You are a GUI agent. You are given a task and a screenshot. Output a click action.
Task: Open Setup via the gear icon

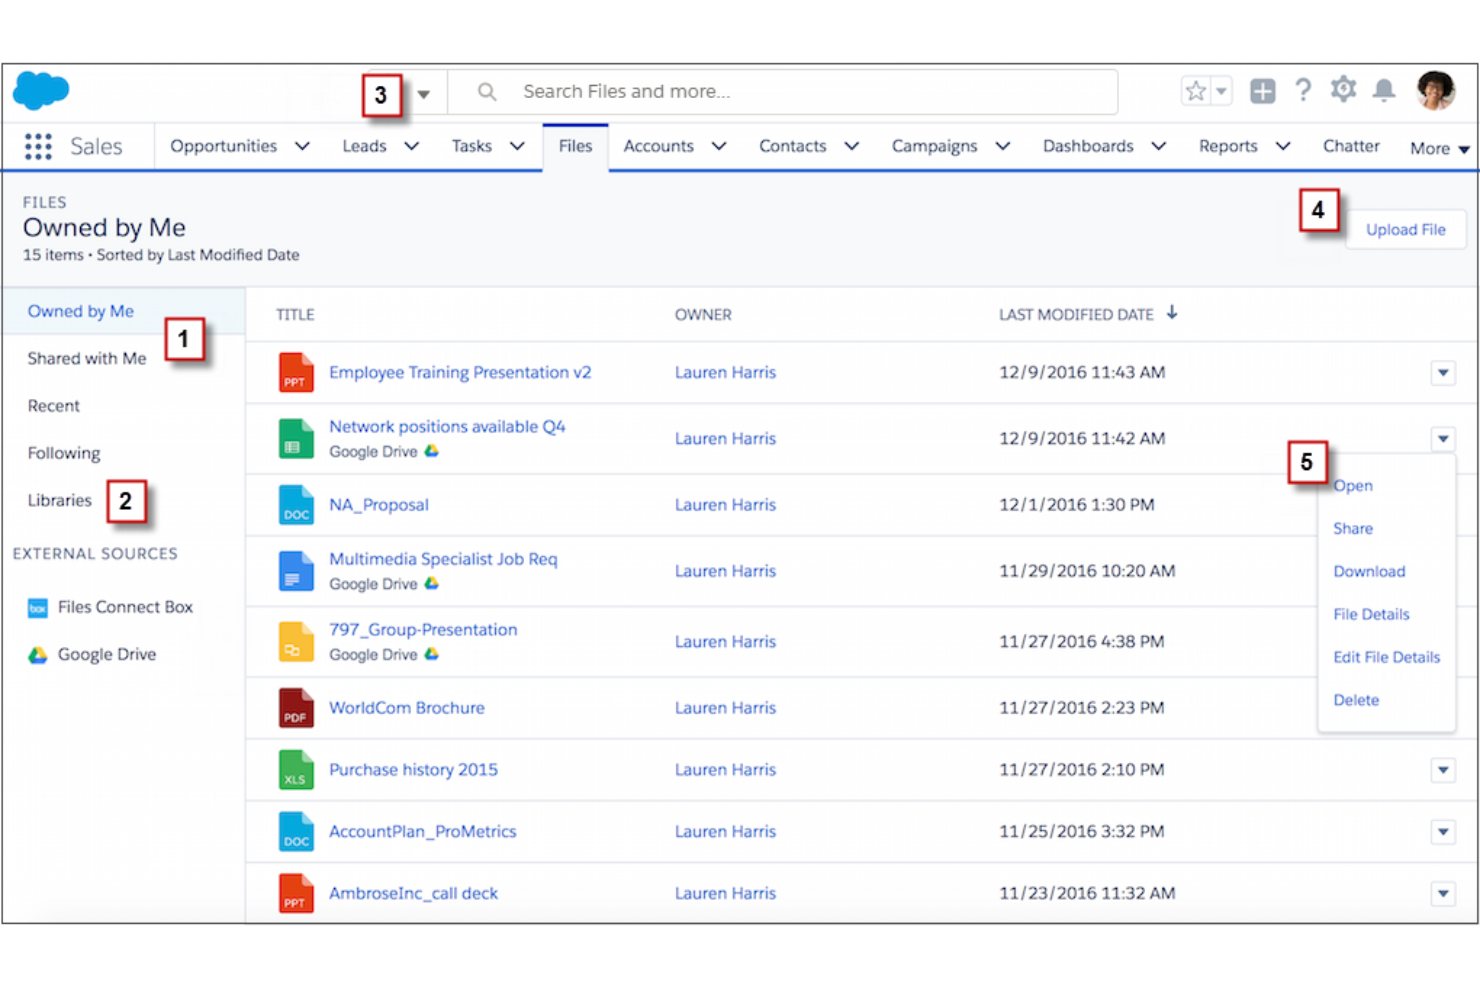(1343, 90)
